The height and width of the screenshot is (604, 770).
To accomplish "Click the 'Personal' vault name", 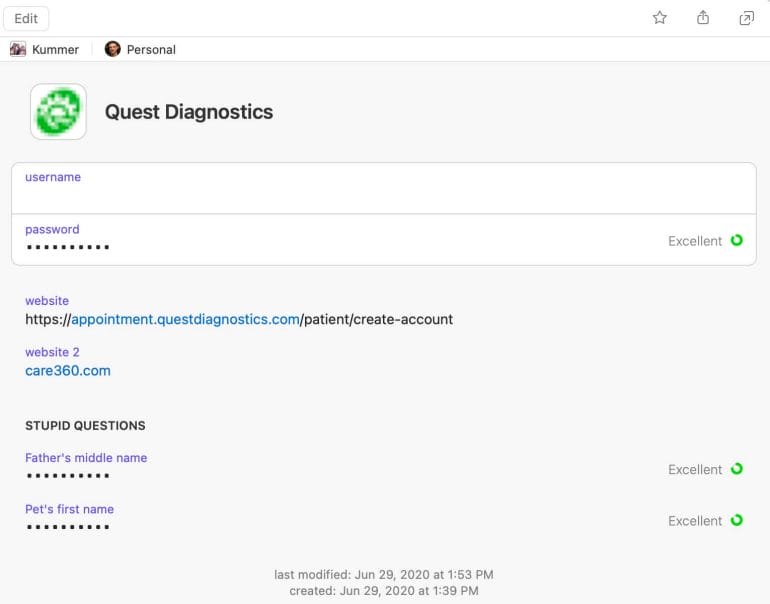I will click(x=151, y=50).
